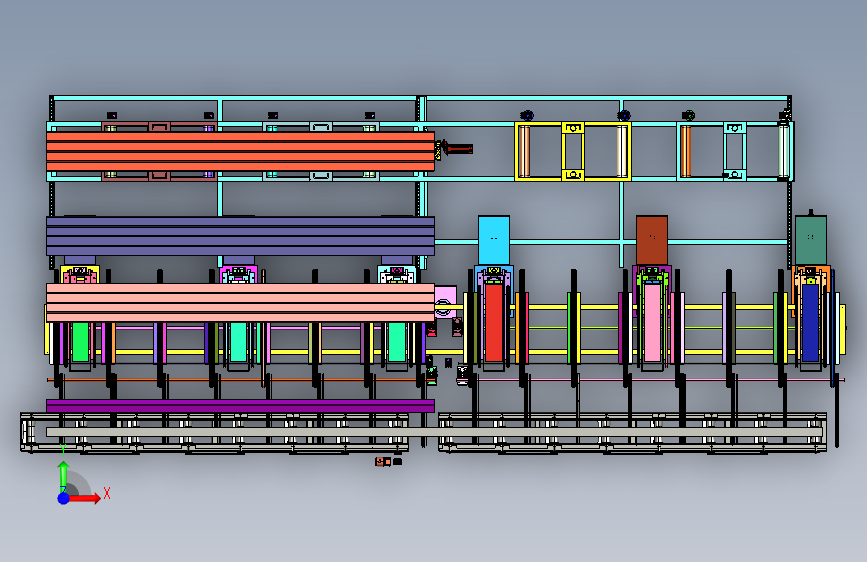Select the teal green box at the right
The image size is (867, 562).
(x=811, y=241)
